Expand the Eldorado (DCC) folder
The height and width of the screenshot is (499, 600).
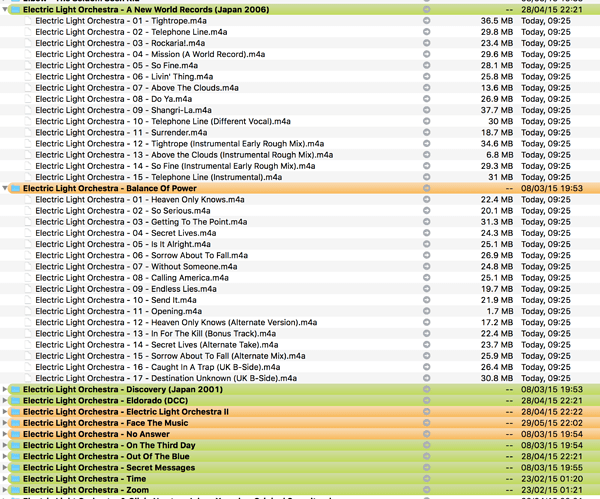[5, 400]
